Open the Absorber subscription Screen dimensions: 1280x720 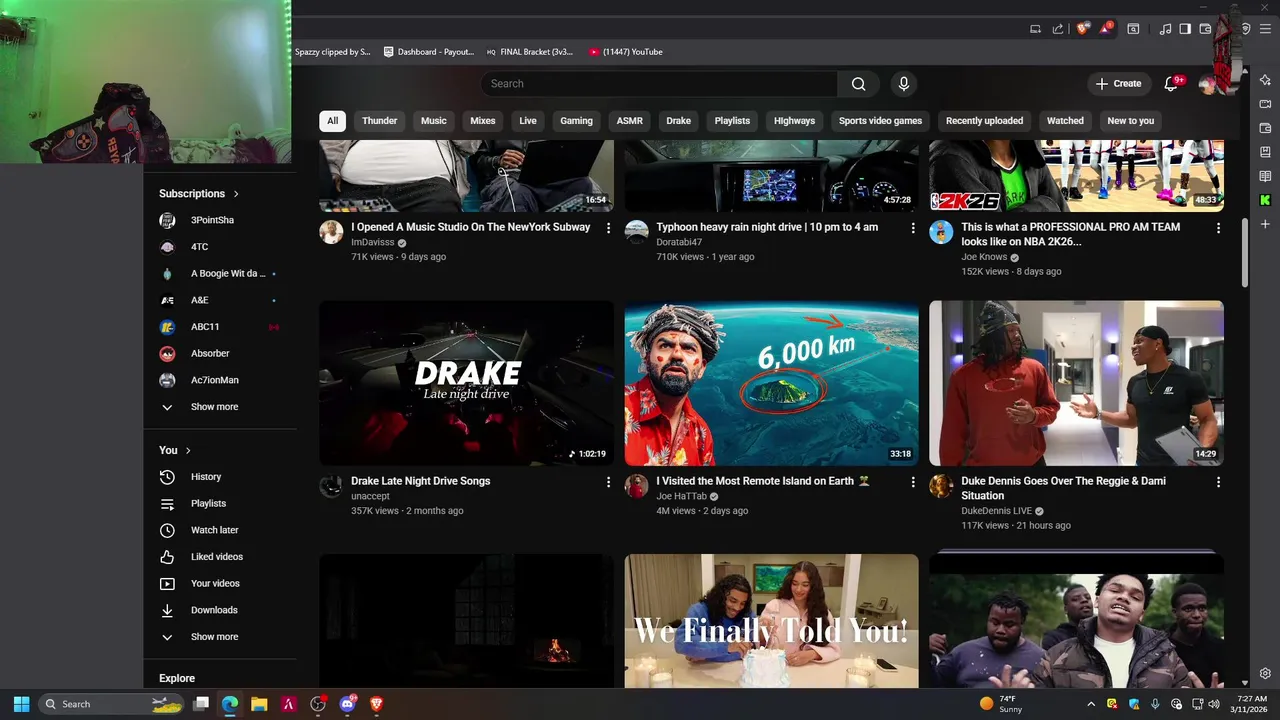220,353
